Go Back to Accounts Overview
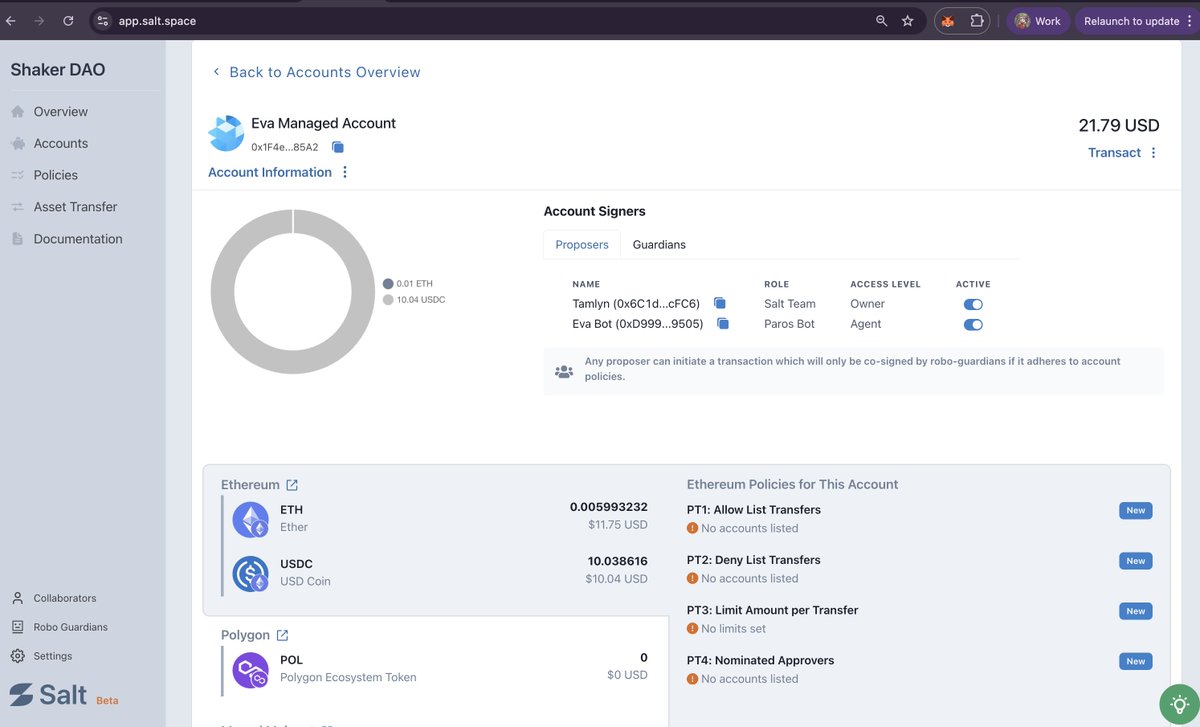 coord(316,72)
